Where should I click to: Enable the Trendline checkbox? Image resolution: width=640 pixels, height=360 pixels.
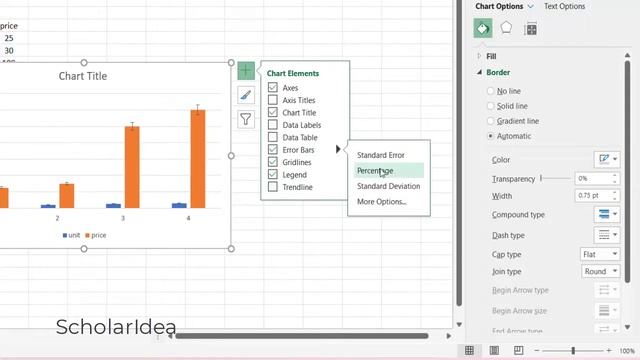click(x=273, y=187)
